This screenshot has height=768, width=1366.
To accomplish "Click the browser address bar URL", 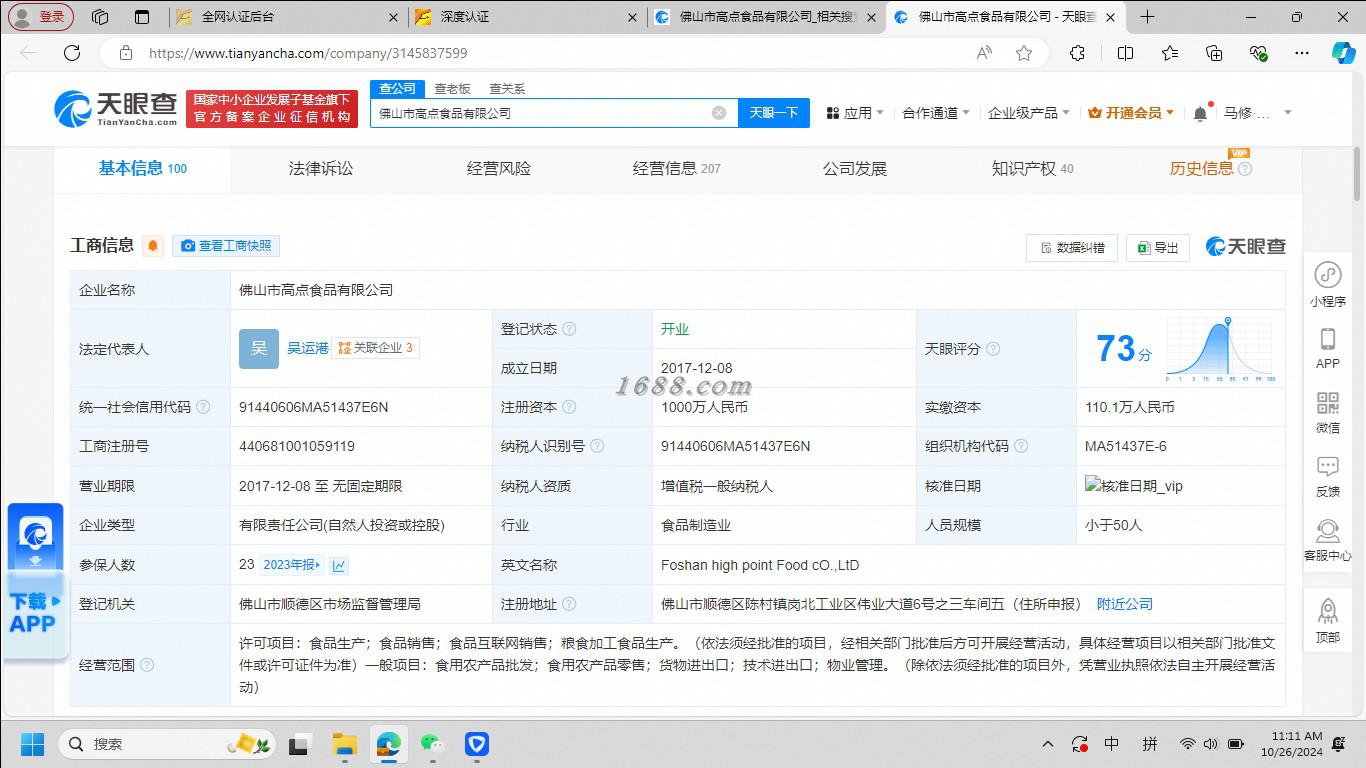I will pyautogui.click(x=308, y=53).
